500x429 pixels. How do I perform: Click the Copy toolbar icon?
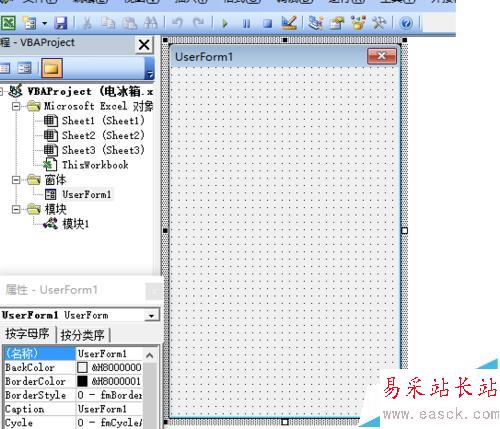point(108,23)
